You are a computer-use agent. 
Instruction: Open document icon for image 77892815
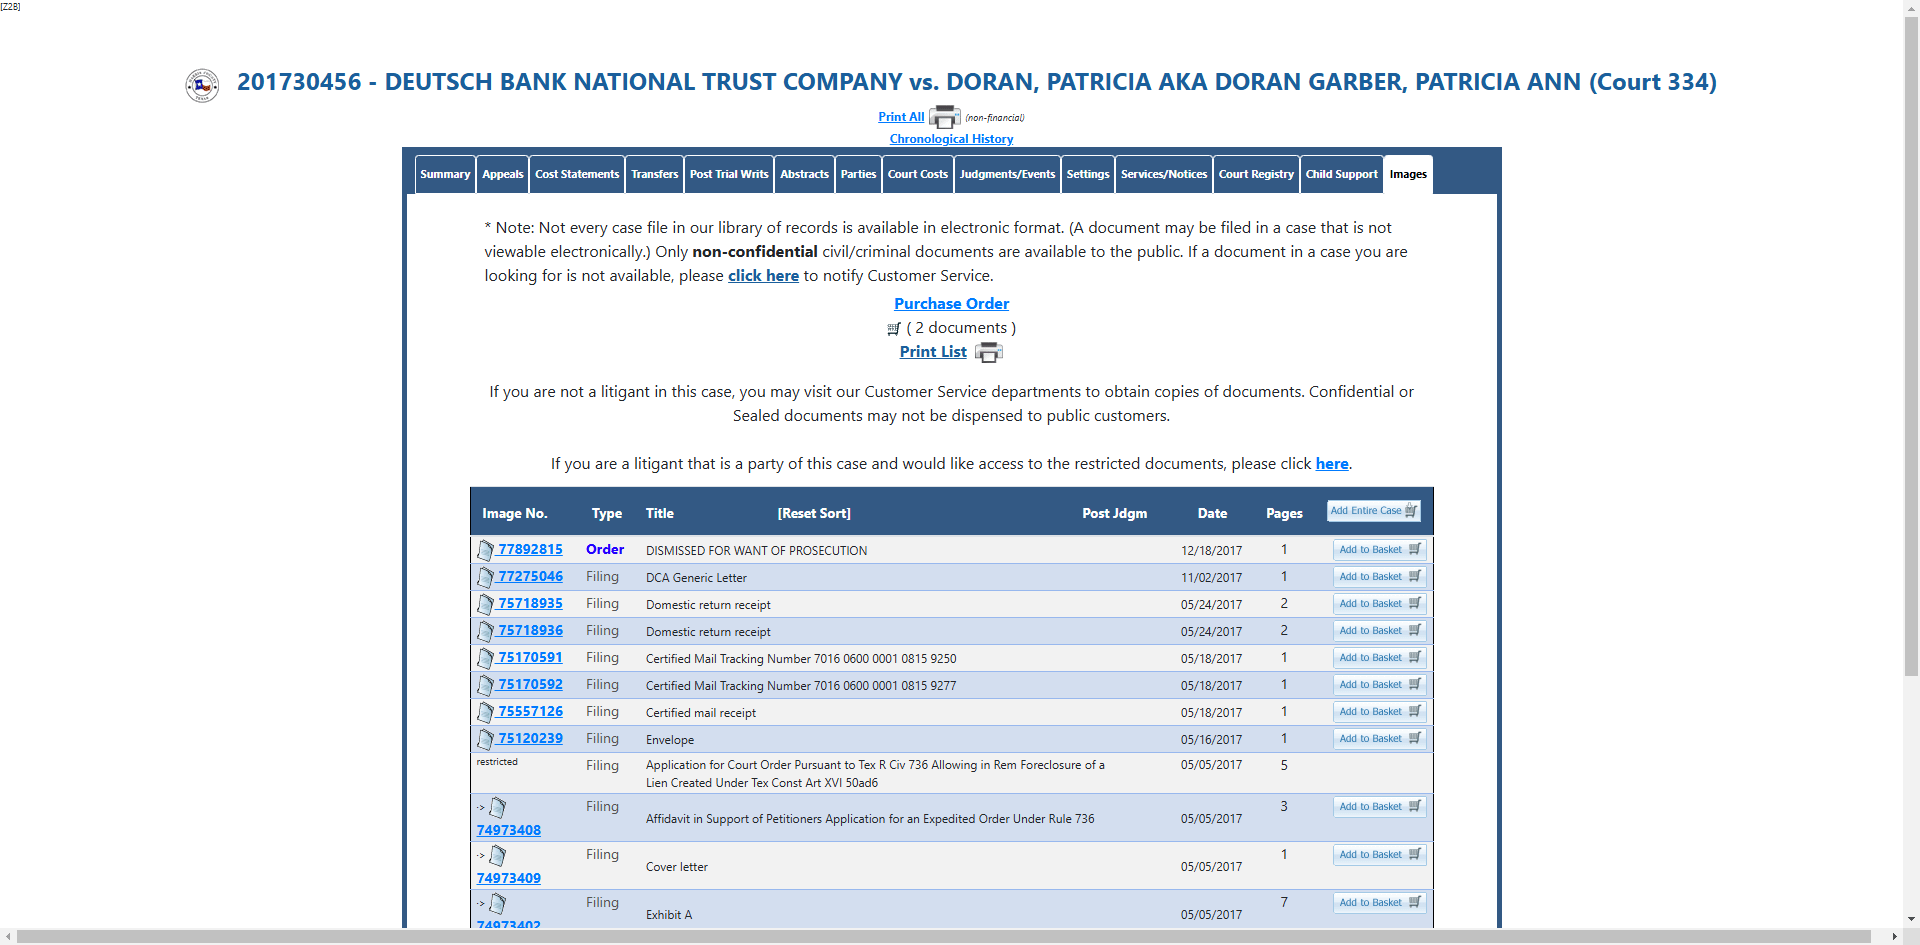tap(485, 550)
